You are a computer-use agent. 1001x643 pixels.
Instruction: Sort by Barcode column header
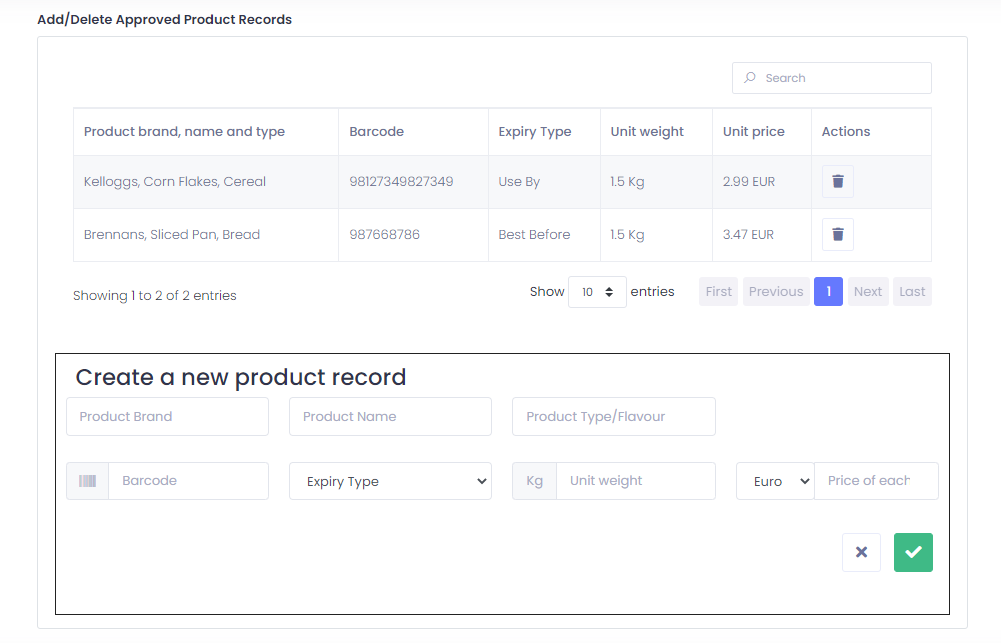click(413, 132)
